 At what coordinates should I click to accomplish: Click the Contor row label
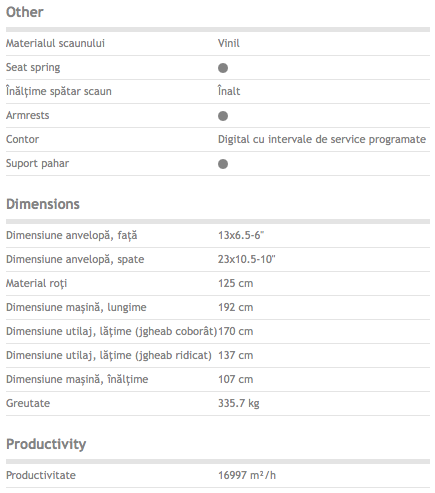[x=22, y=139]
